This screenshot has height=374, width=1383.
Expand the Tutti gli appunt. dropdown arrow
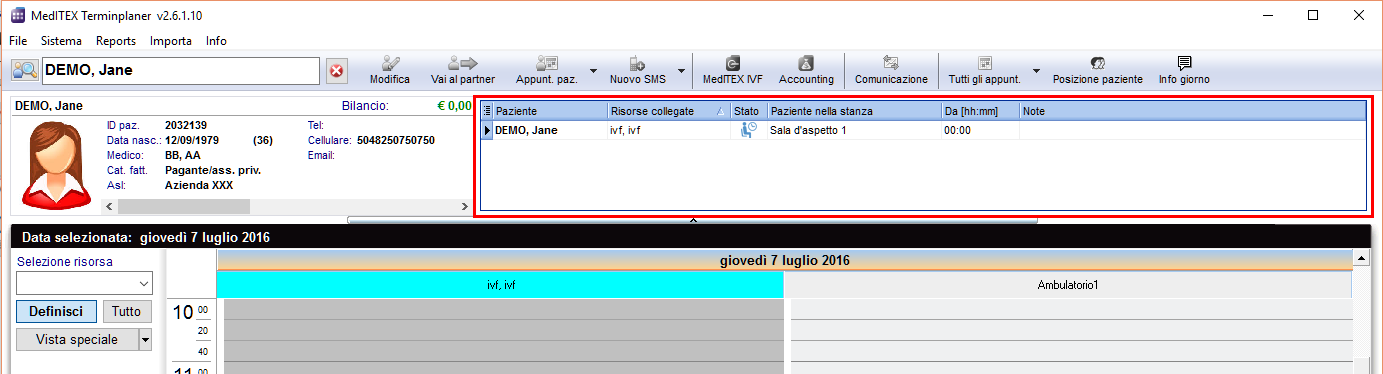tap(1036, 71)
